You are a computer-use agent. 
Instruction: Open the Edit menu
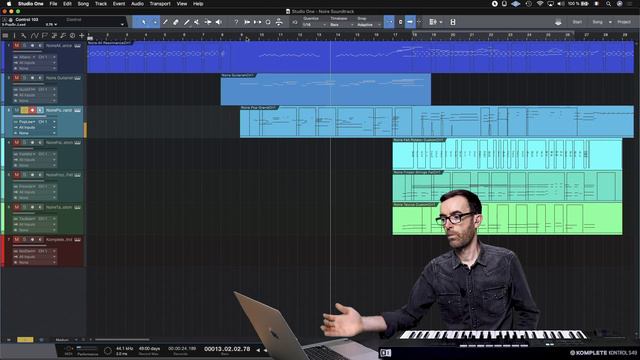tap(67, 4)
